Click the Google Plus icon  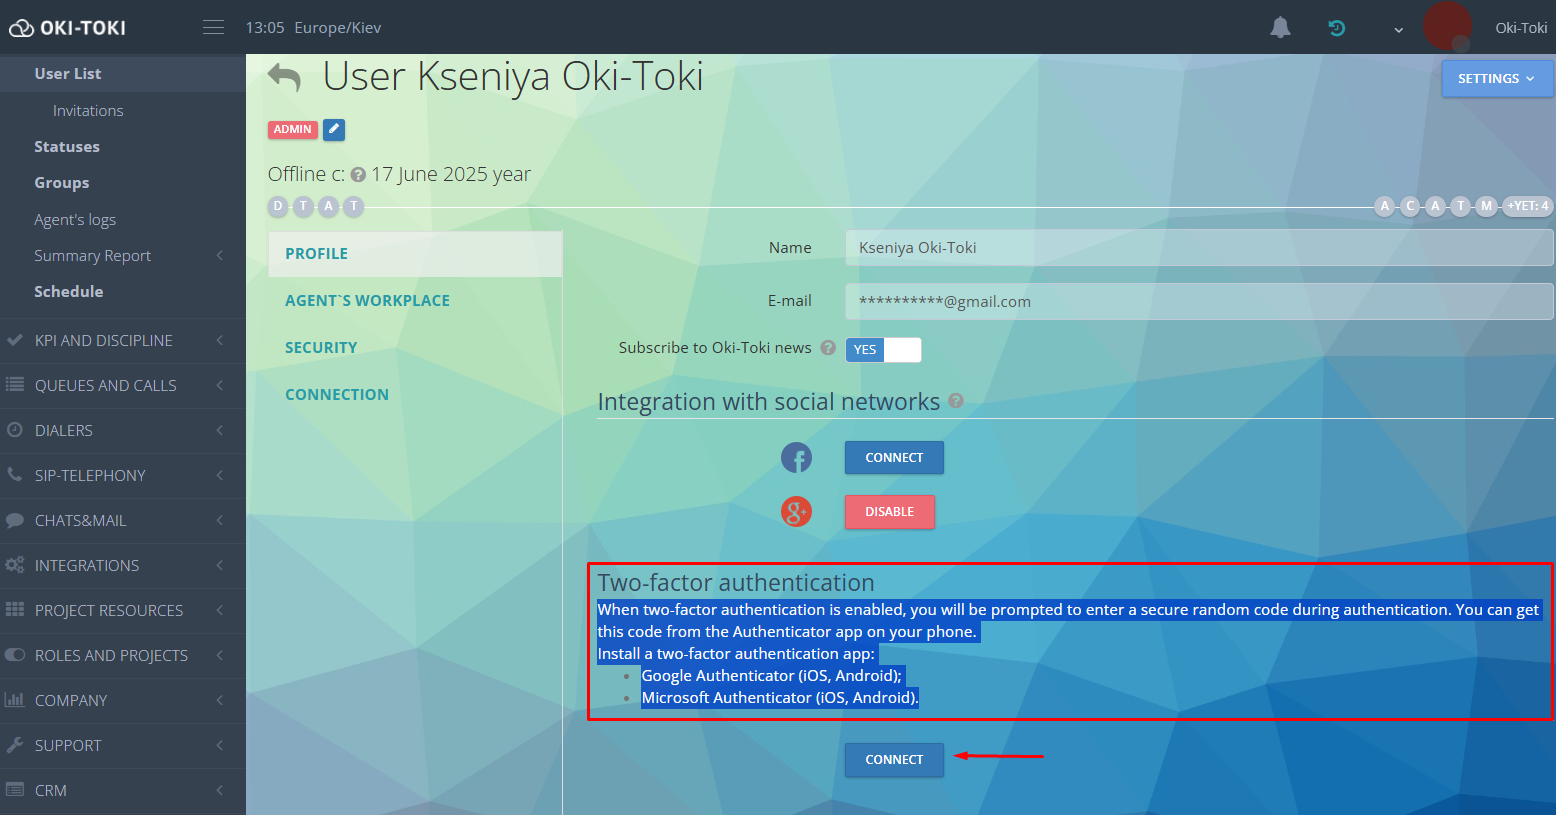click(796, 512)
